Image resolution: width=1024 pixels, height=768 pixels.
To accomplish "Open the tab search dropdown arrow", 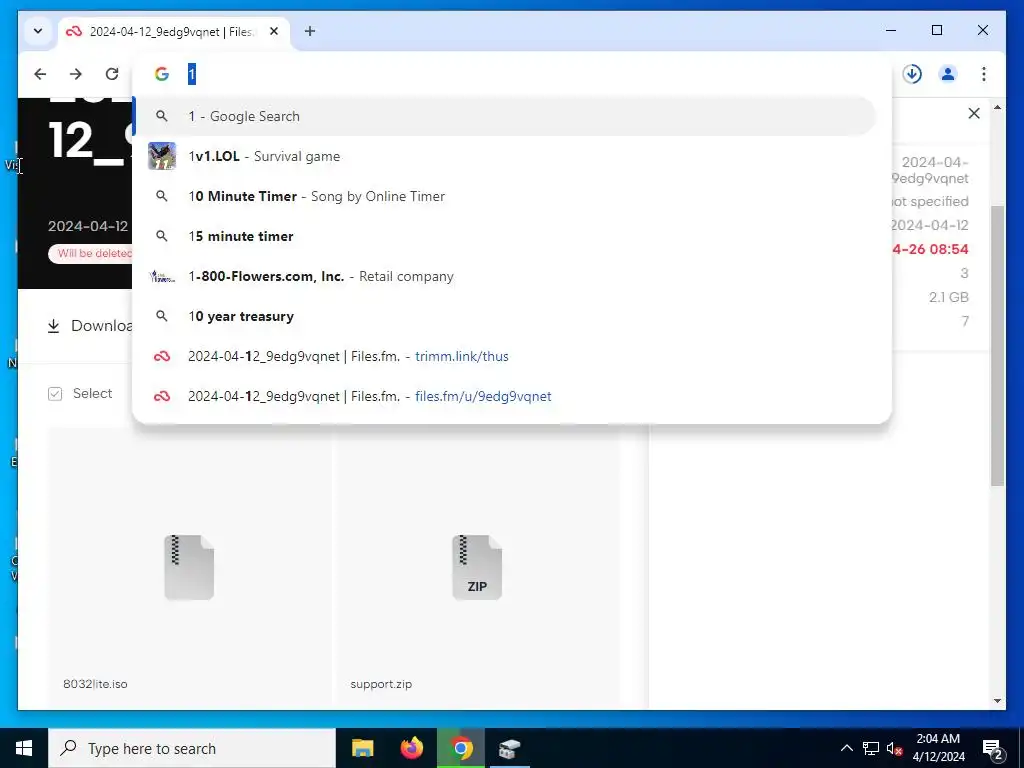I will pos(38,31).
